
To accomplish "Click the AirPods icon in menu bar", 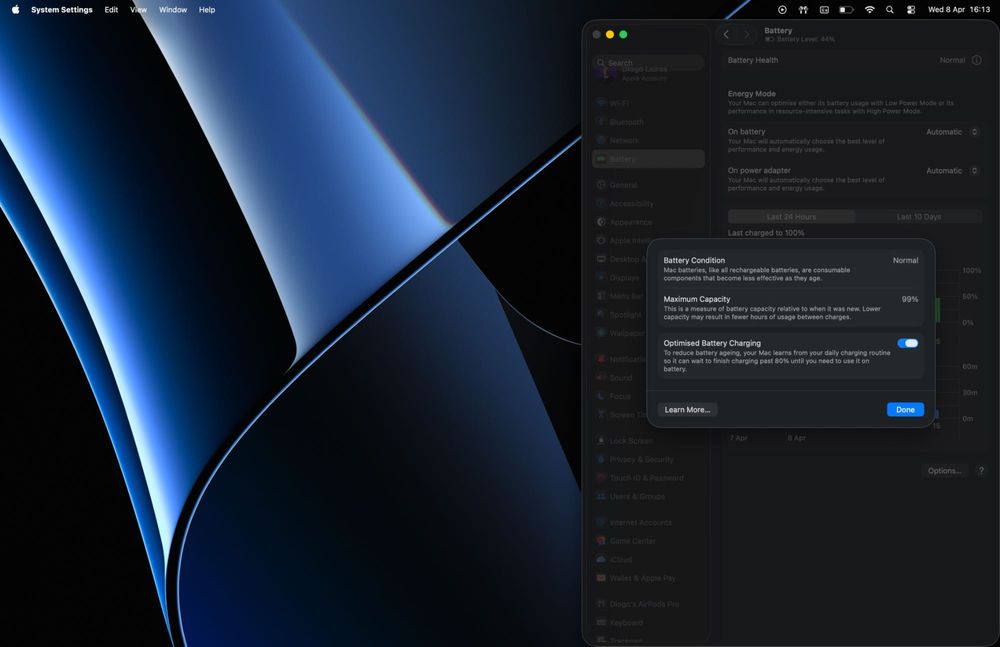I will coord(803,9).
